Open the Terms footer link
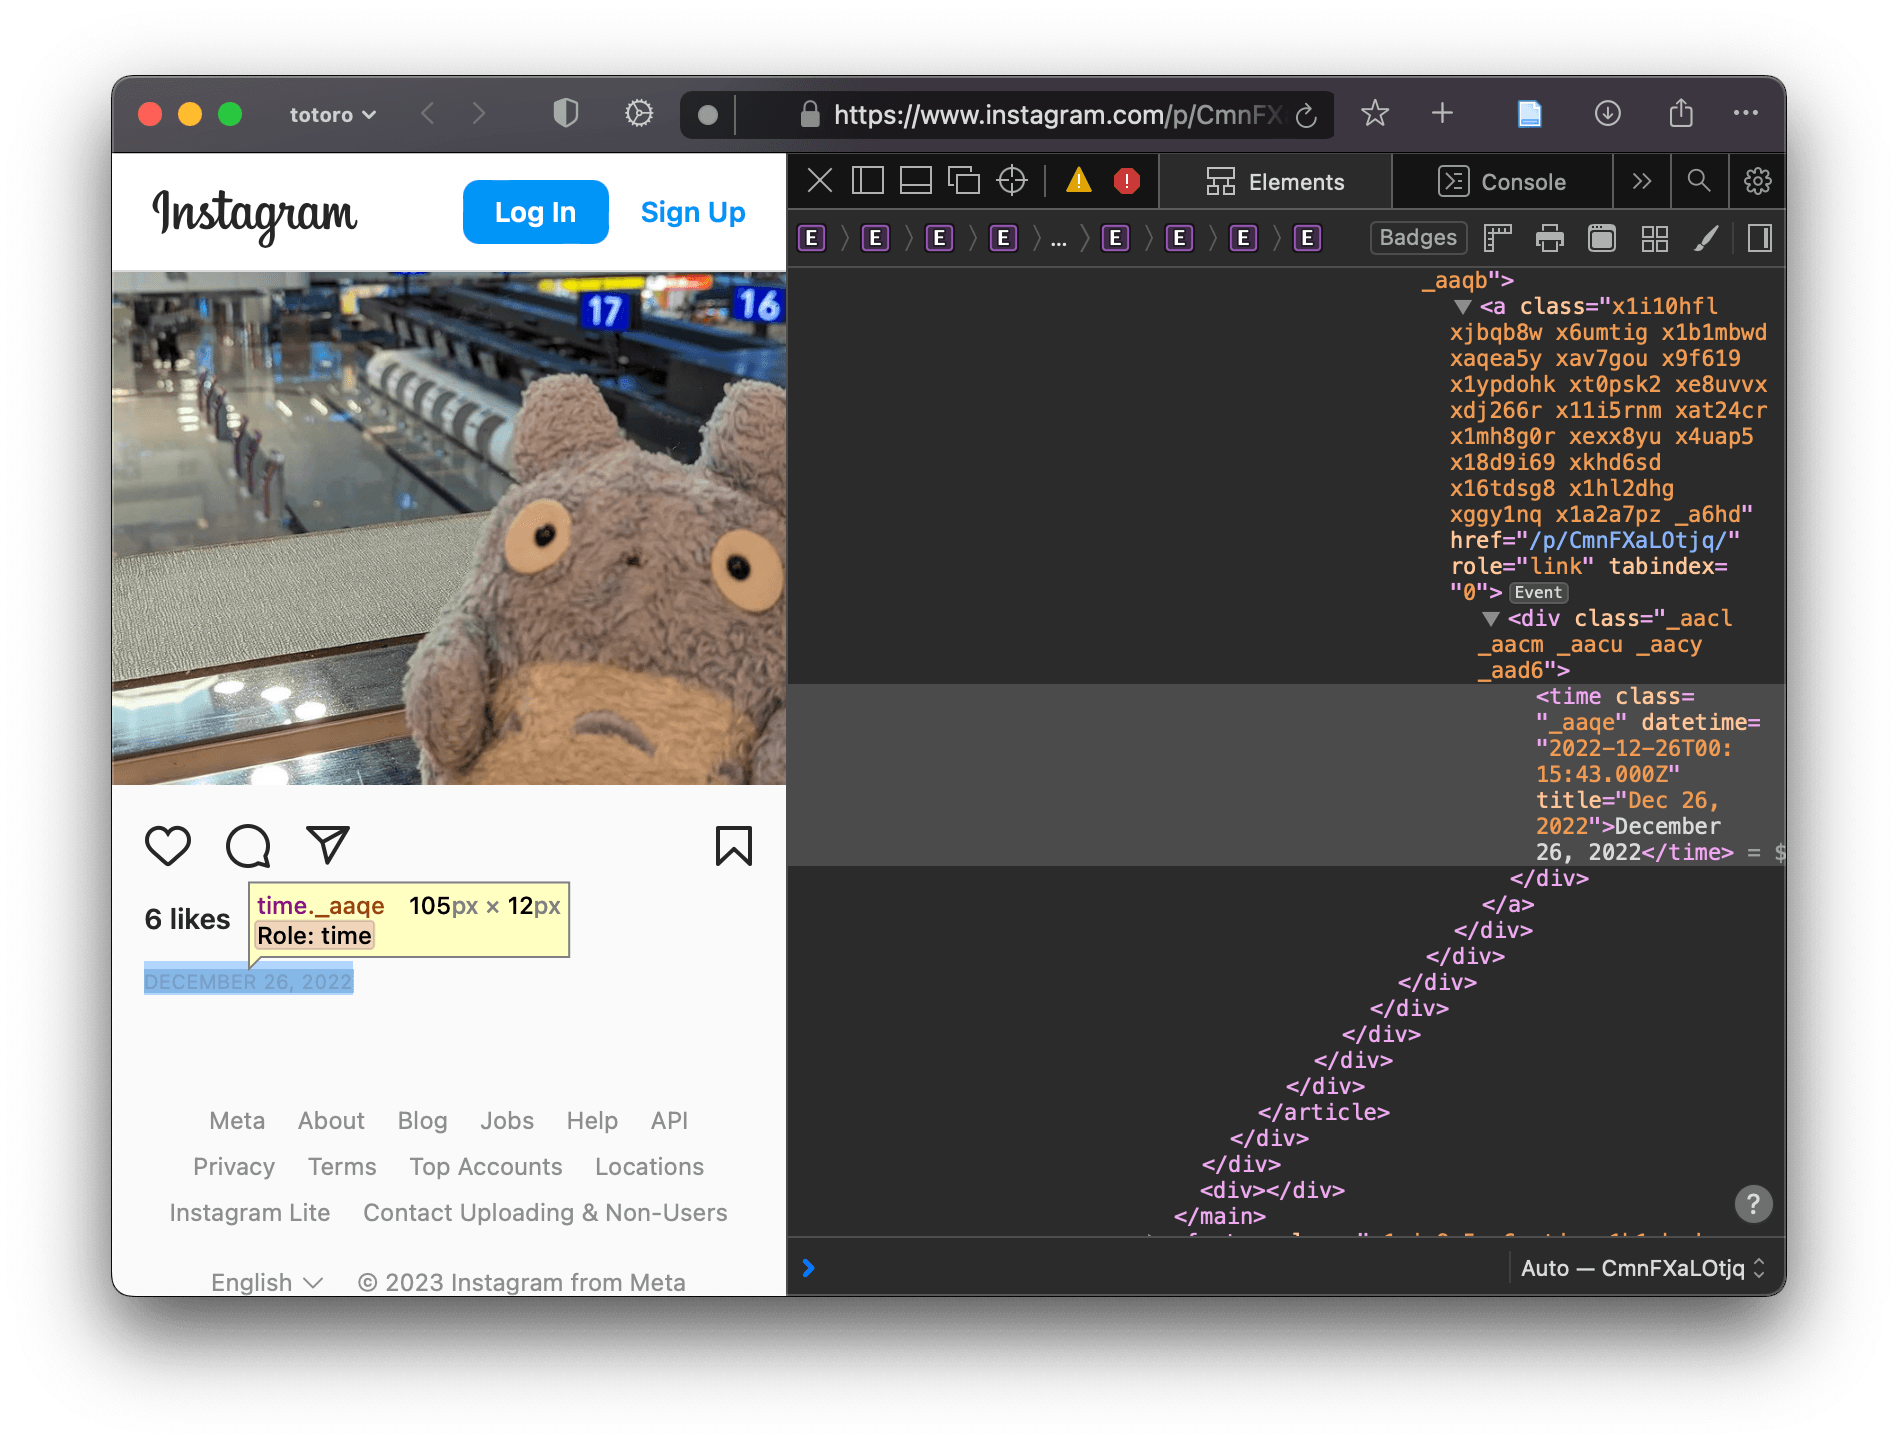 [342, 1167]
